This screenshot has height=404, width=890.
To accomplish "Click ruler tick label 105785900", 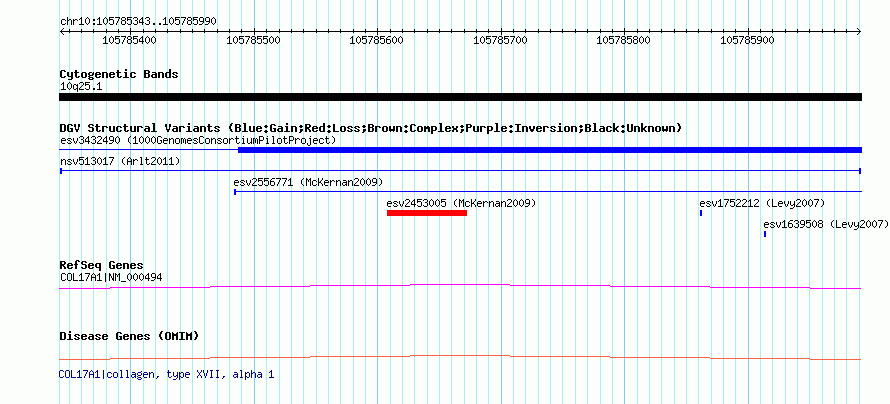I will pyautogui.click(x=748, y=40).
